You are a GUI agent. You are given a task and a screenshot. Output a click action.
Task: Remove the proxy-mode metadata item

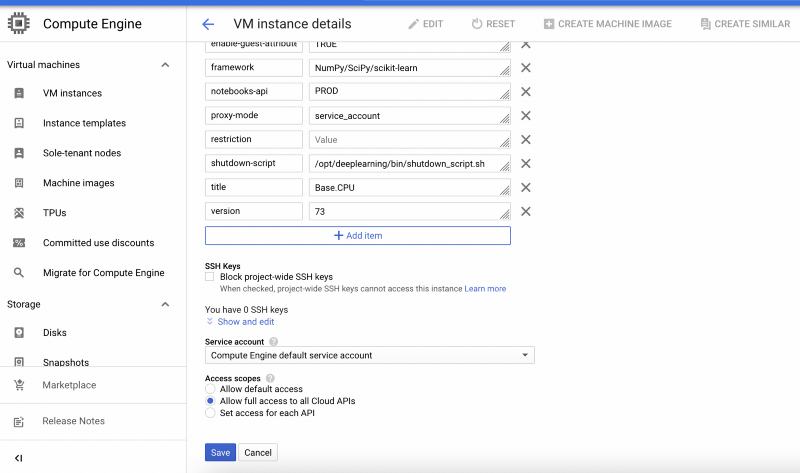pyautogui.click(x=526, y=116)
